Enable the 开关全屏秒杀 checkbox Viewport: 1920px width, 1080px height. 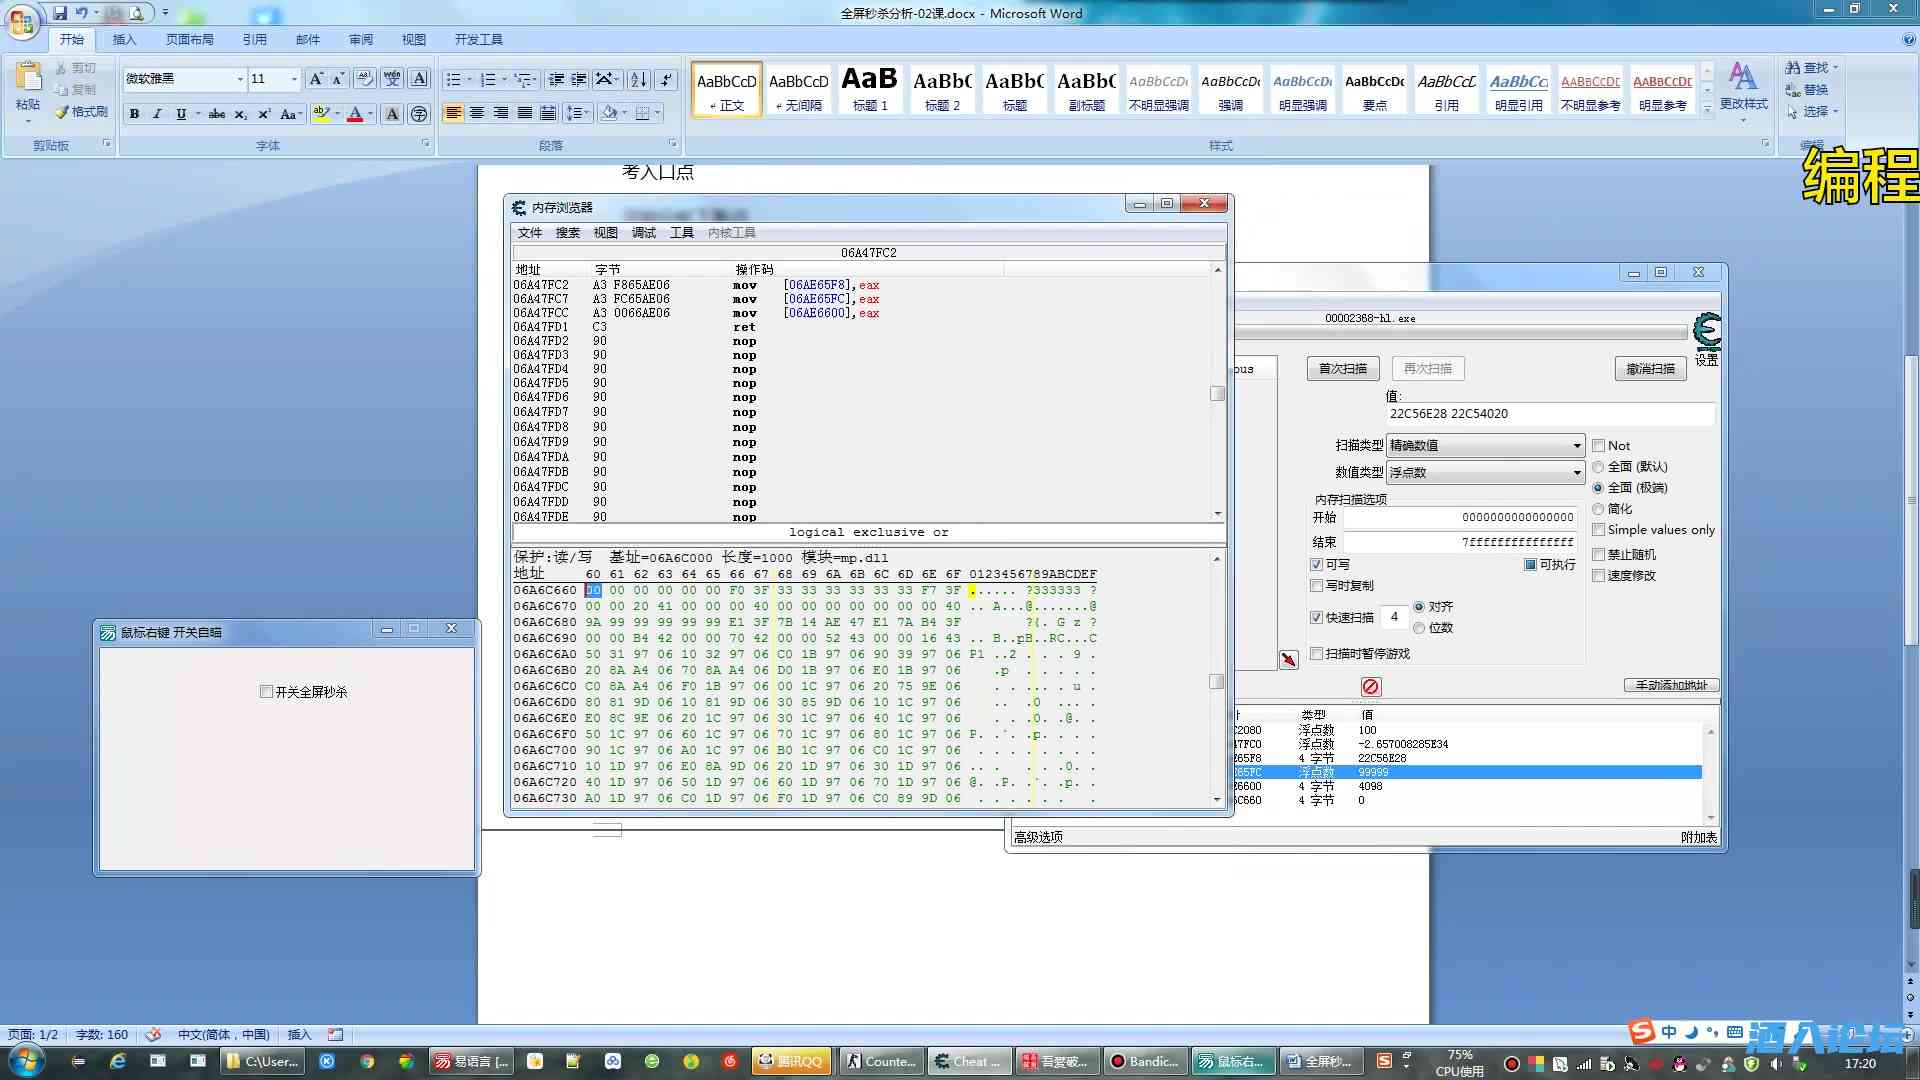[x=266, y=692]
